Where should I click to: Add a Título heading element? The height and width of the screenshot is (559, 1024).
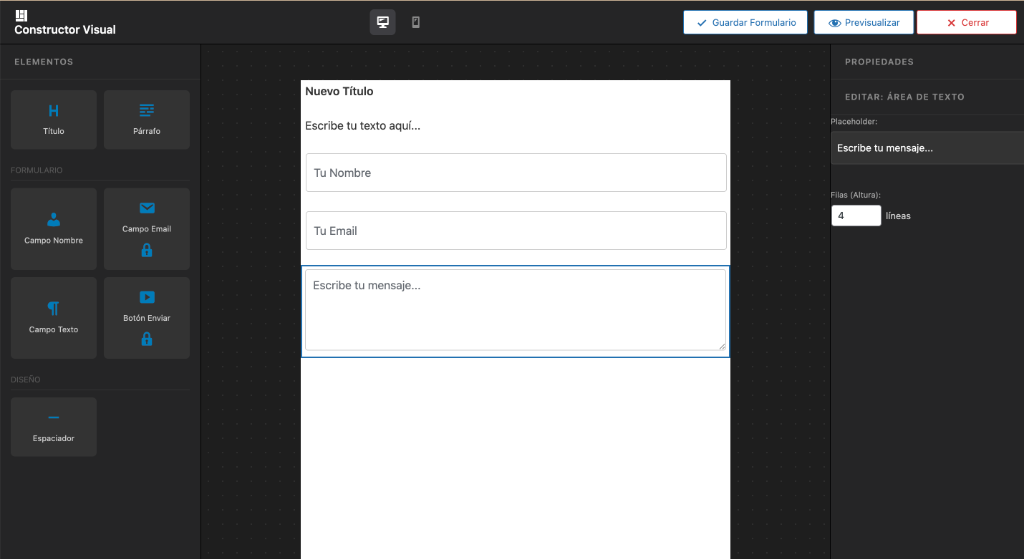coord(54,120)
